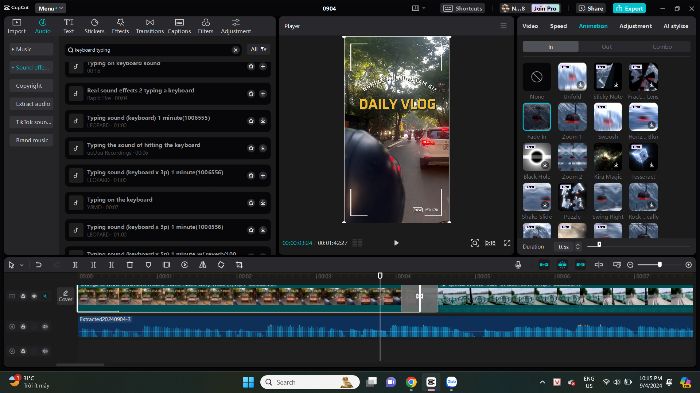
Task: Adjust the animation Duration stepper arrows
Action: click(578, 247)
